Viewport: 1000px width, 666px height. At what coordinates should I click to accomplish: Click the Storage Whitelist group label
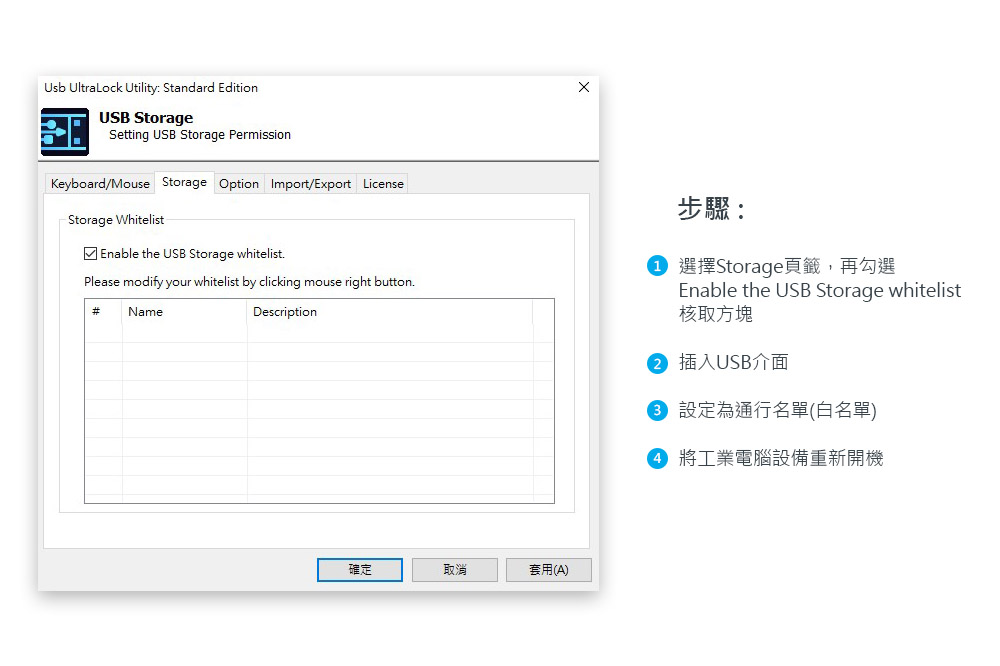116,219
